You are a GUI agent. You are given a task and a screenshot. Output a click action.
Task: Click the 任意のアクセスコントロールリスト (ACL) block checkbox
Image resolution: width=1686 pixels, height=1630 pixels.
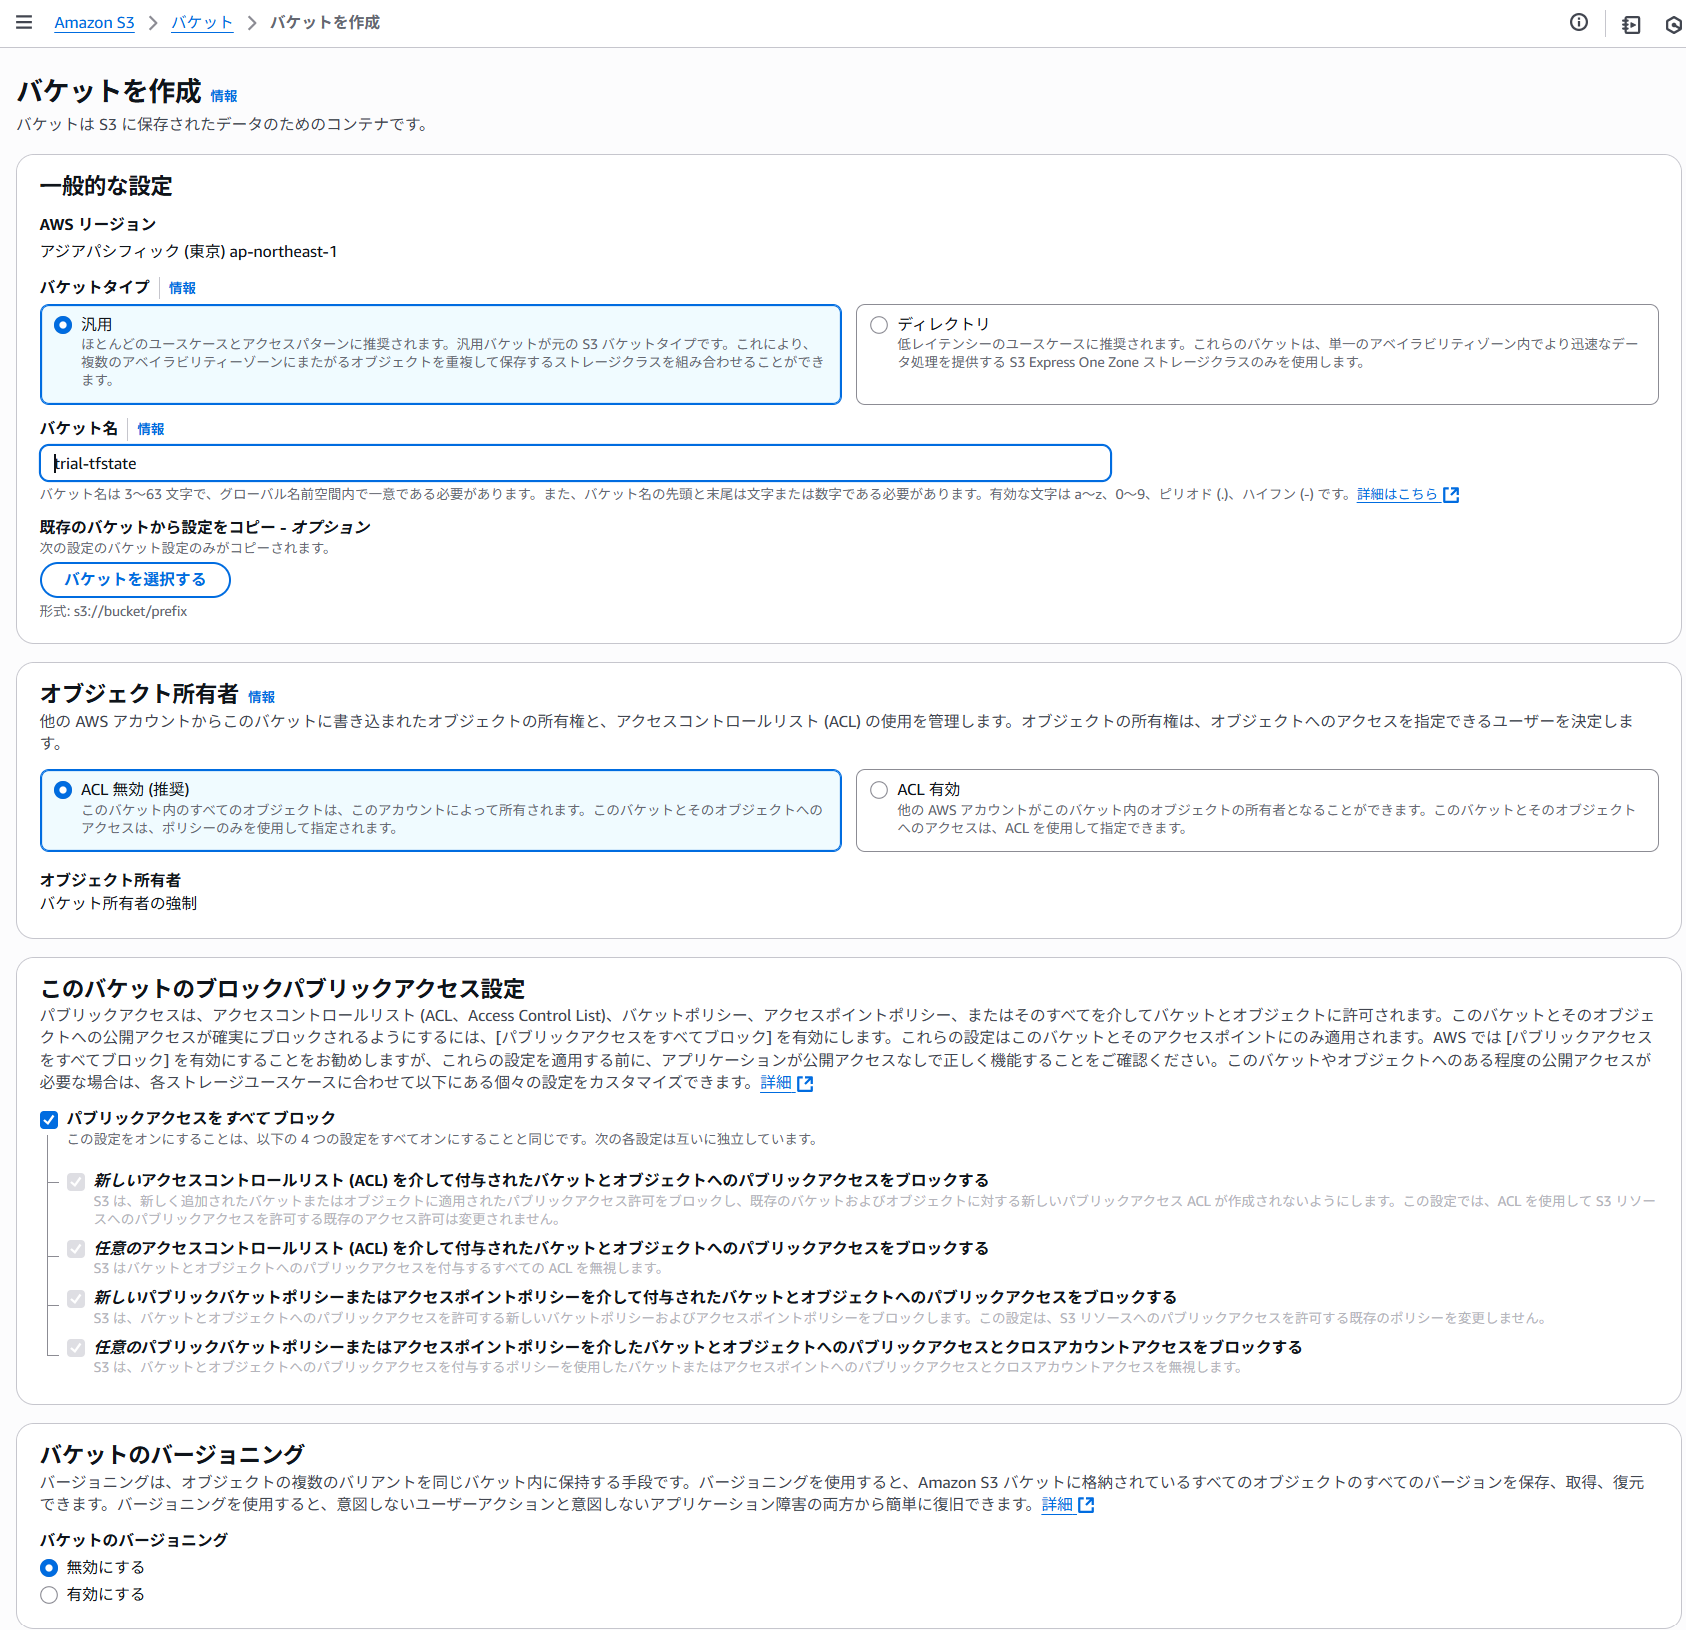click(76, 1249)
